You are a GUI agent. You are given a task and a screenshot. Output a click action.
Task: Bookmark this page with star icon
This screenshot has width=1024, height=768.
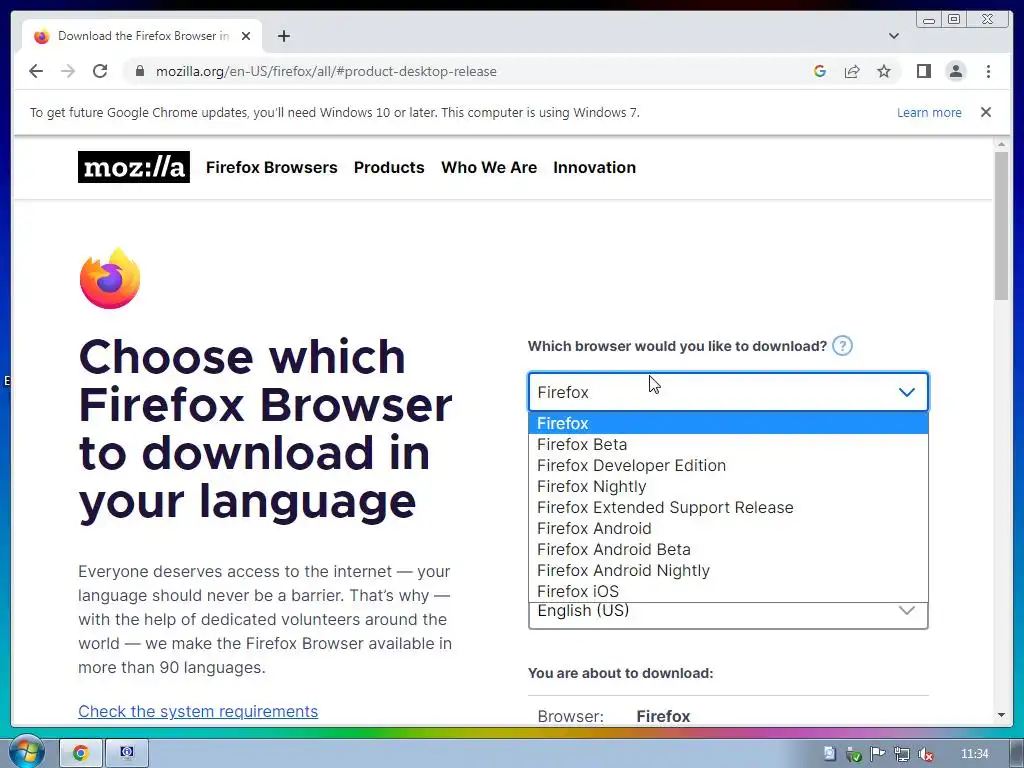(x=884, y=71)
